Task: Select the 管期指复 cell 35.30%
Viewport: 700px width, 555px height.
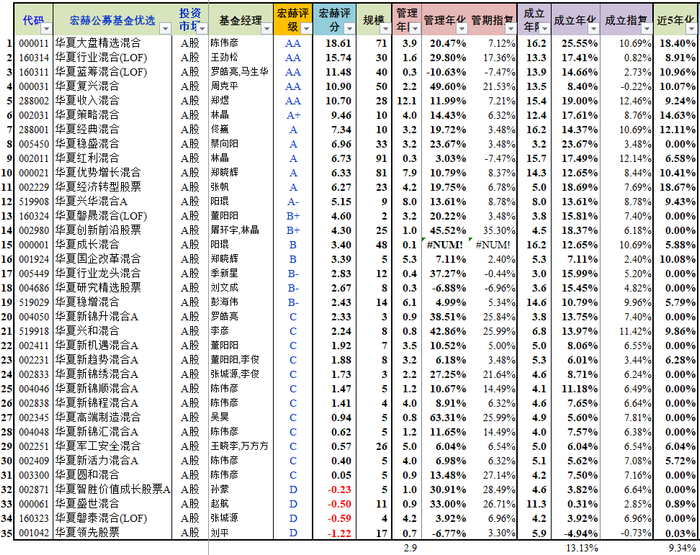Action: point(493,230)
